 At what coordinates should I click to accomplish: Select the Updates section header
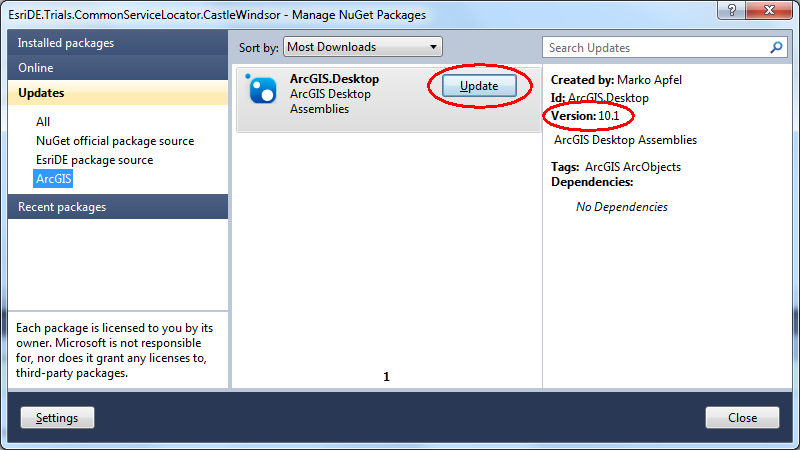pyautogui.click(x=118, y=93)
